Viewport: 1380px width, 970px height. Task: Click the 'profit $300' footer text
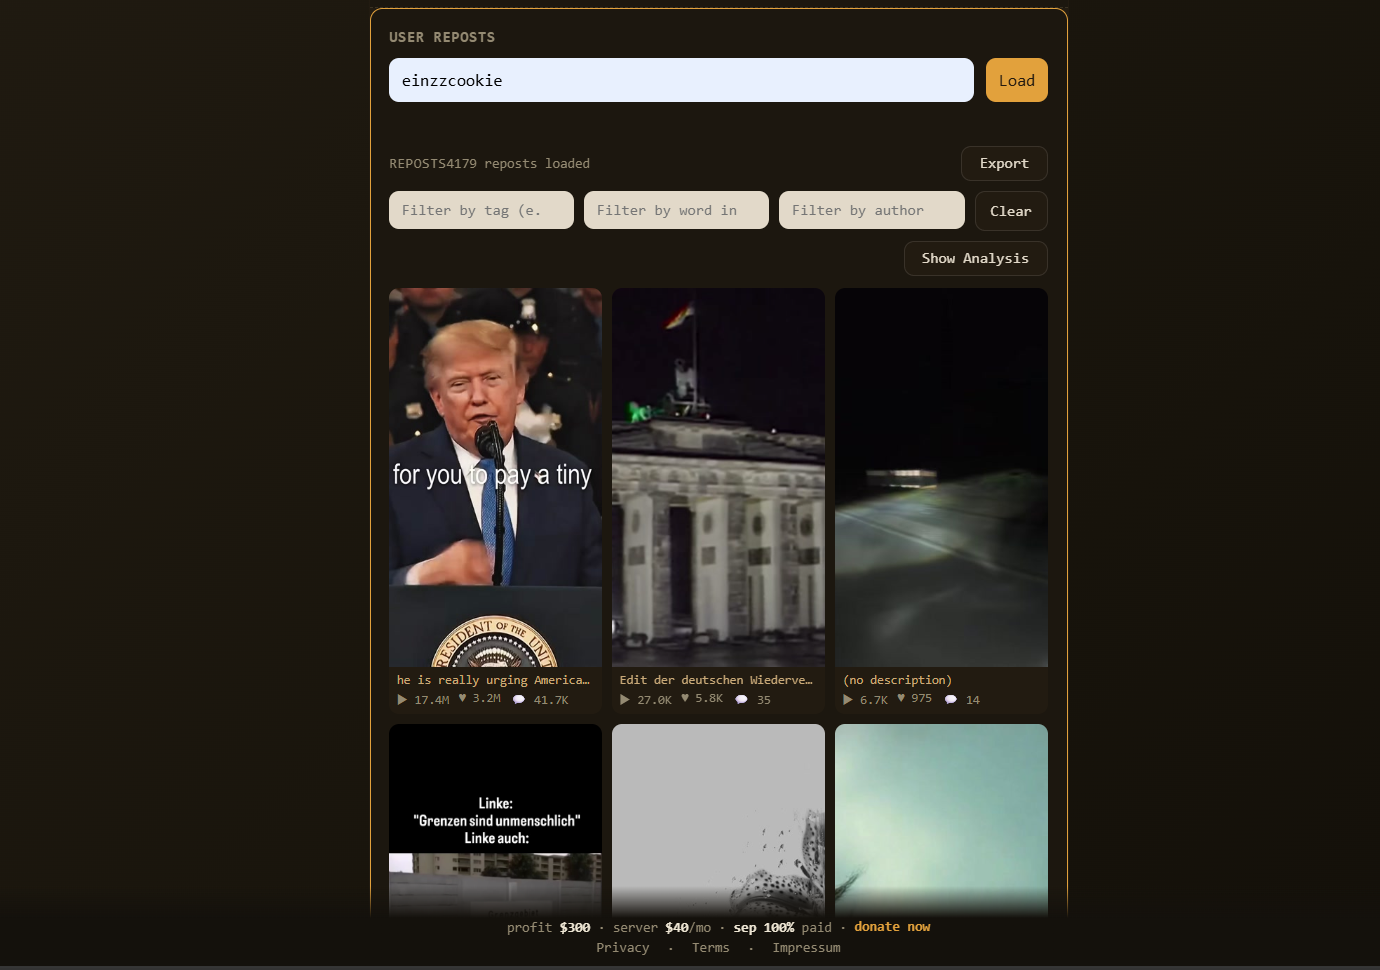(548, 927)
